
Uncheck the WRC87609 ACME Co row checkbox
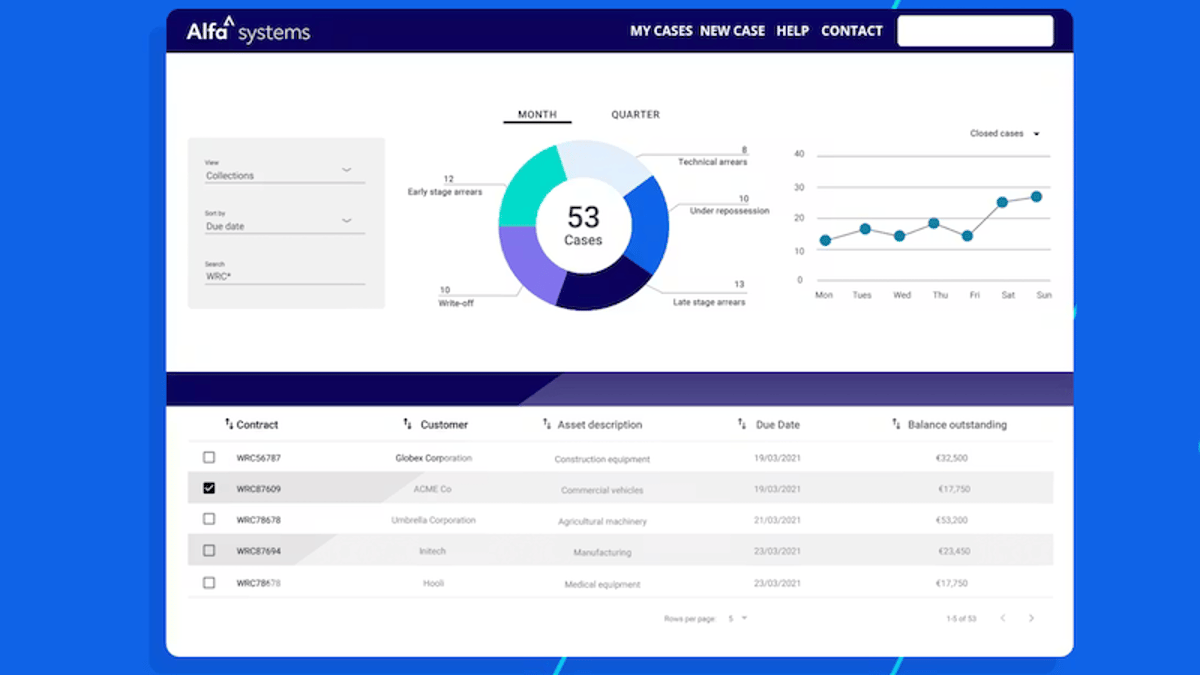209,488
